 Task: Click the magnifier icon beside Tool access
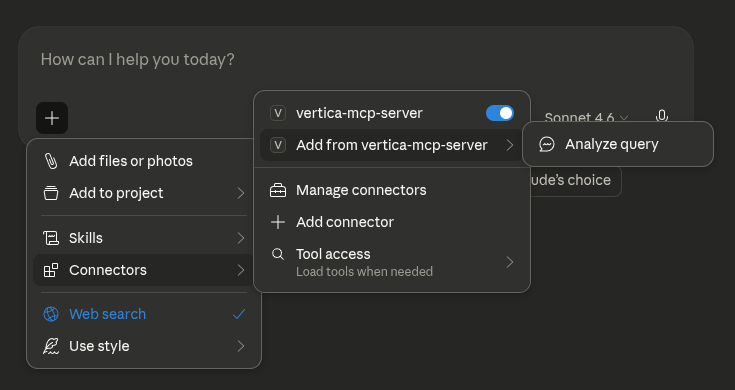pos(278,254)
